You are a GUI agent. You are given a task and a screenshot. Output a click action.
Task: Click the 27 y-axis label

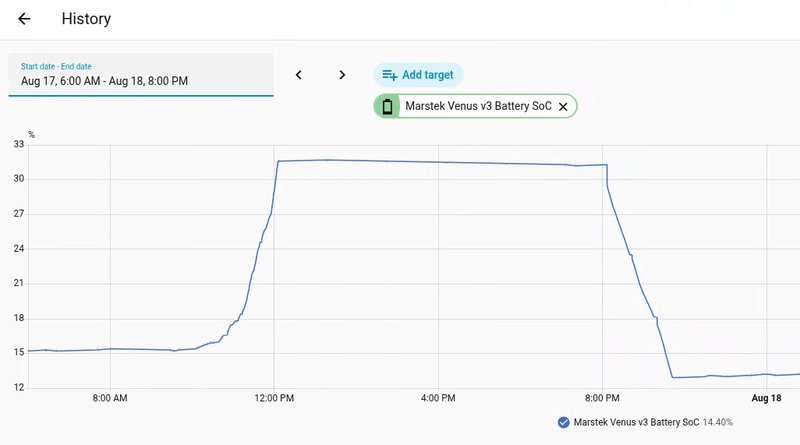click(x=19, y=213)
